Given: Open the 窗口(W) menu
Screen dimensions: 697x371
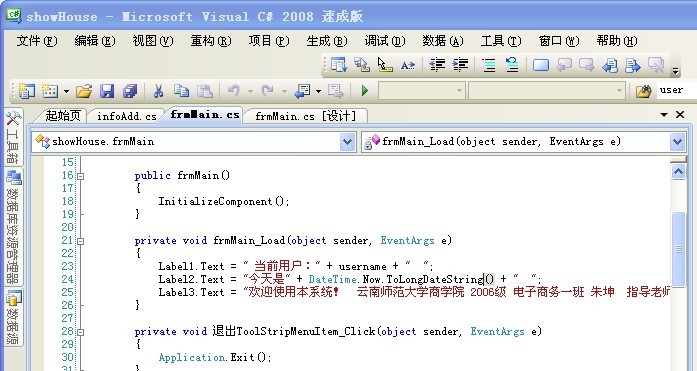Looking at the screenshot, I should (x=559, y=41).
